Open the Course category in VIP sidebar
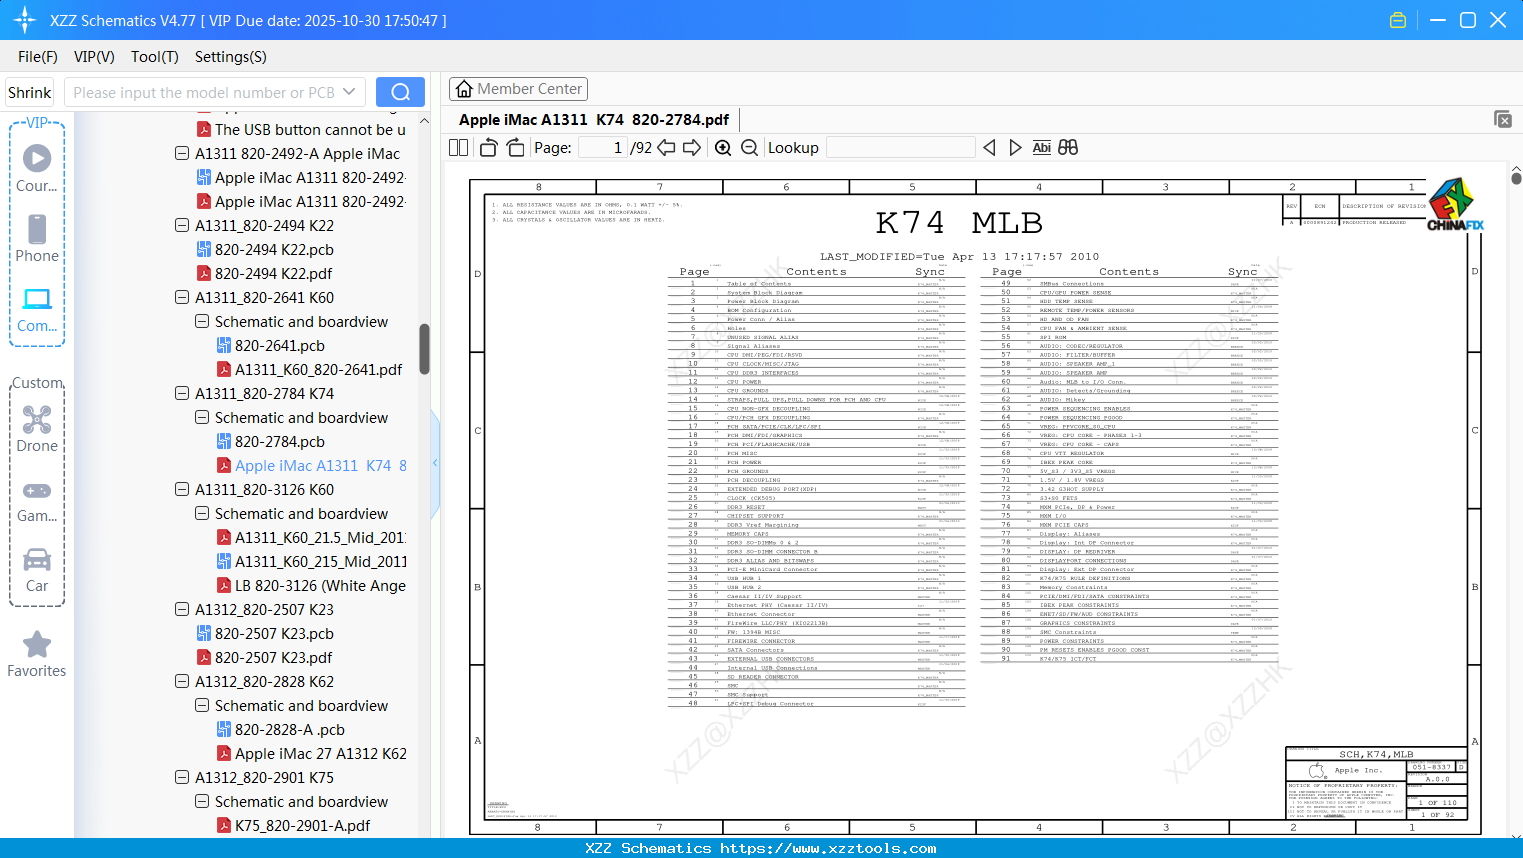This screenshot has width=1523, height=858. (x=37, y=168)
